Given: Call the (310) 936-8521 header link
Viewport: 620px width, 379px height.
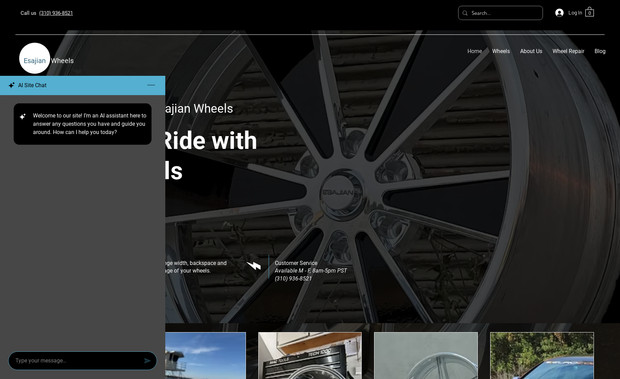Looking at the screenshot, I should pyautogui.click(x=56, y=13).
